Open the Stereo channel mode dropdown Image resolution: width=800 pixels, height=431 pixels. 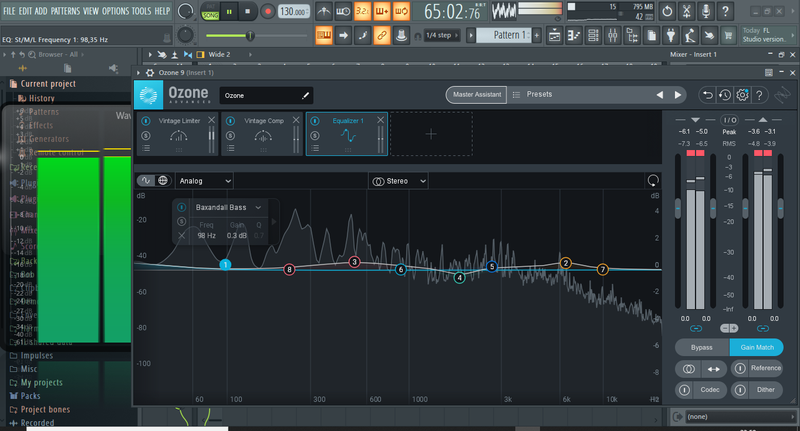[398, 181]
